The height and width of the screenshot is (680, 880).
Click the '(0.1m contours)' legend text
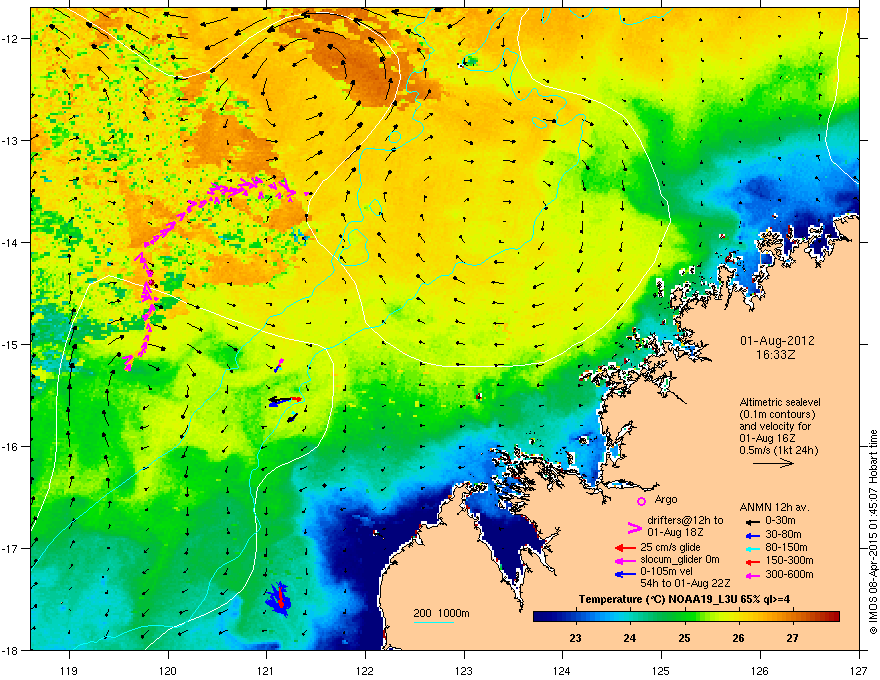pyautogui.click(x=777, y=414)
